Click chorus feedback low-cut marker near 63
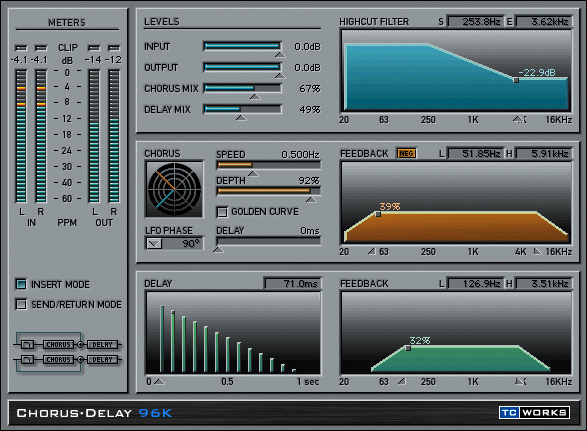 (x=371, y=251)
